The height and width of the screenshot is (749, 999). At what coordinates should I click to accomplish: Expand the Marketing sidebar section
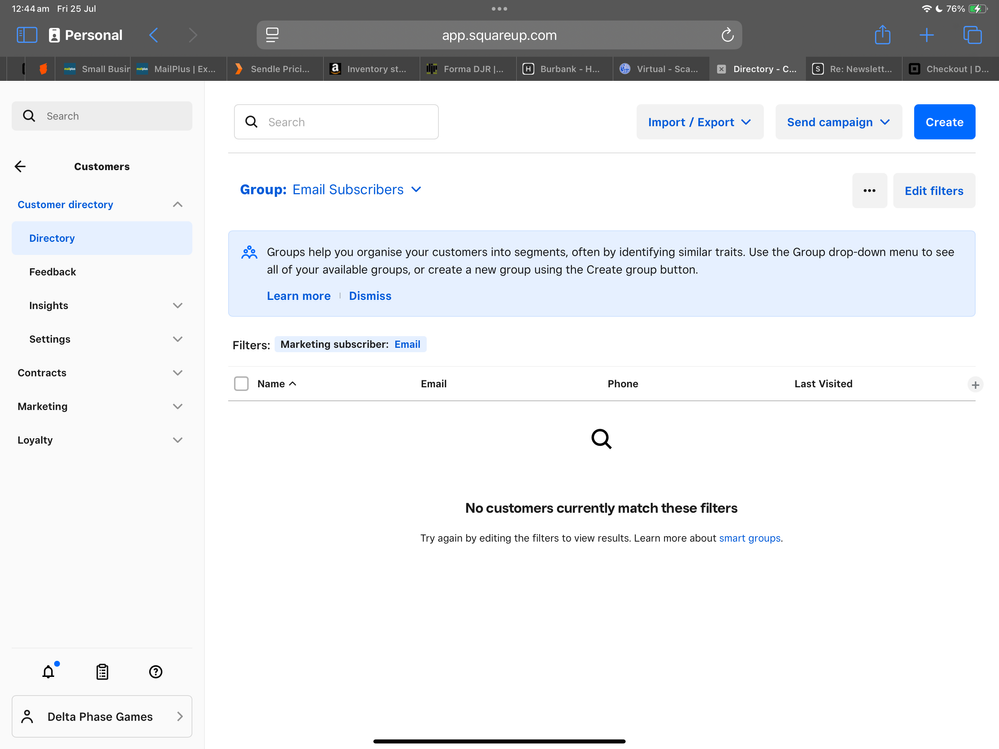[100, 406]
